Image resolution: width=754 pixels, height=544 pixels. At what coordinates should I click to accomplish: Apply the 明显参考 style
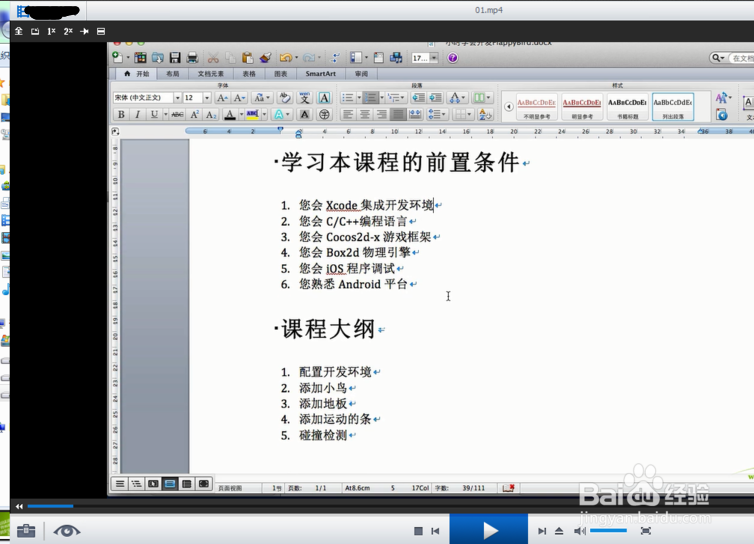pos(582,107)
